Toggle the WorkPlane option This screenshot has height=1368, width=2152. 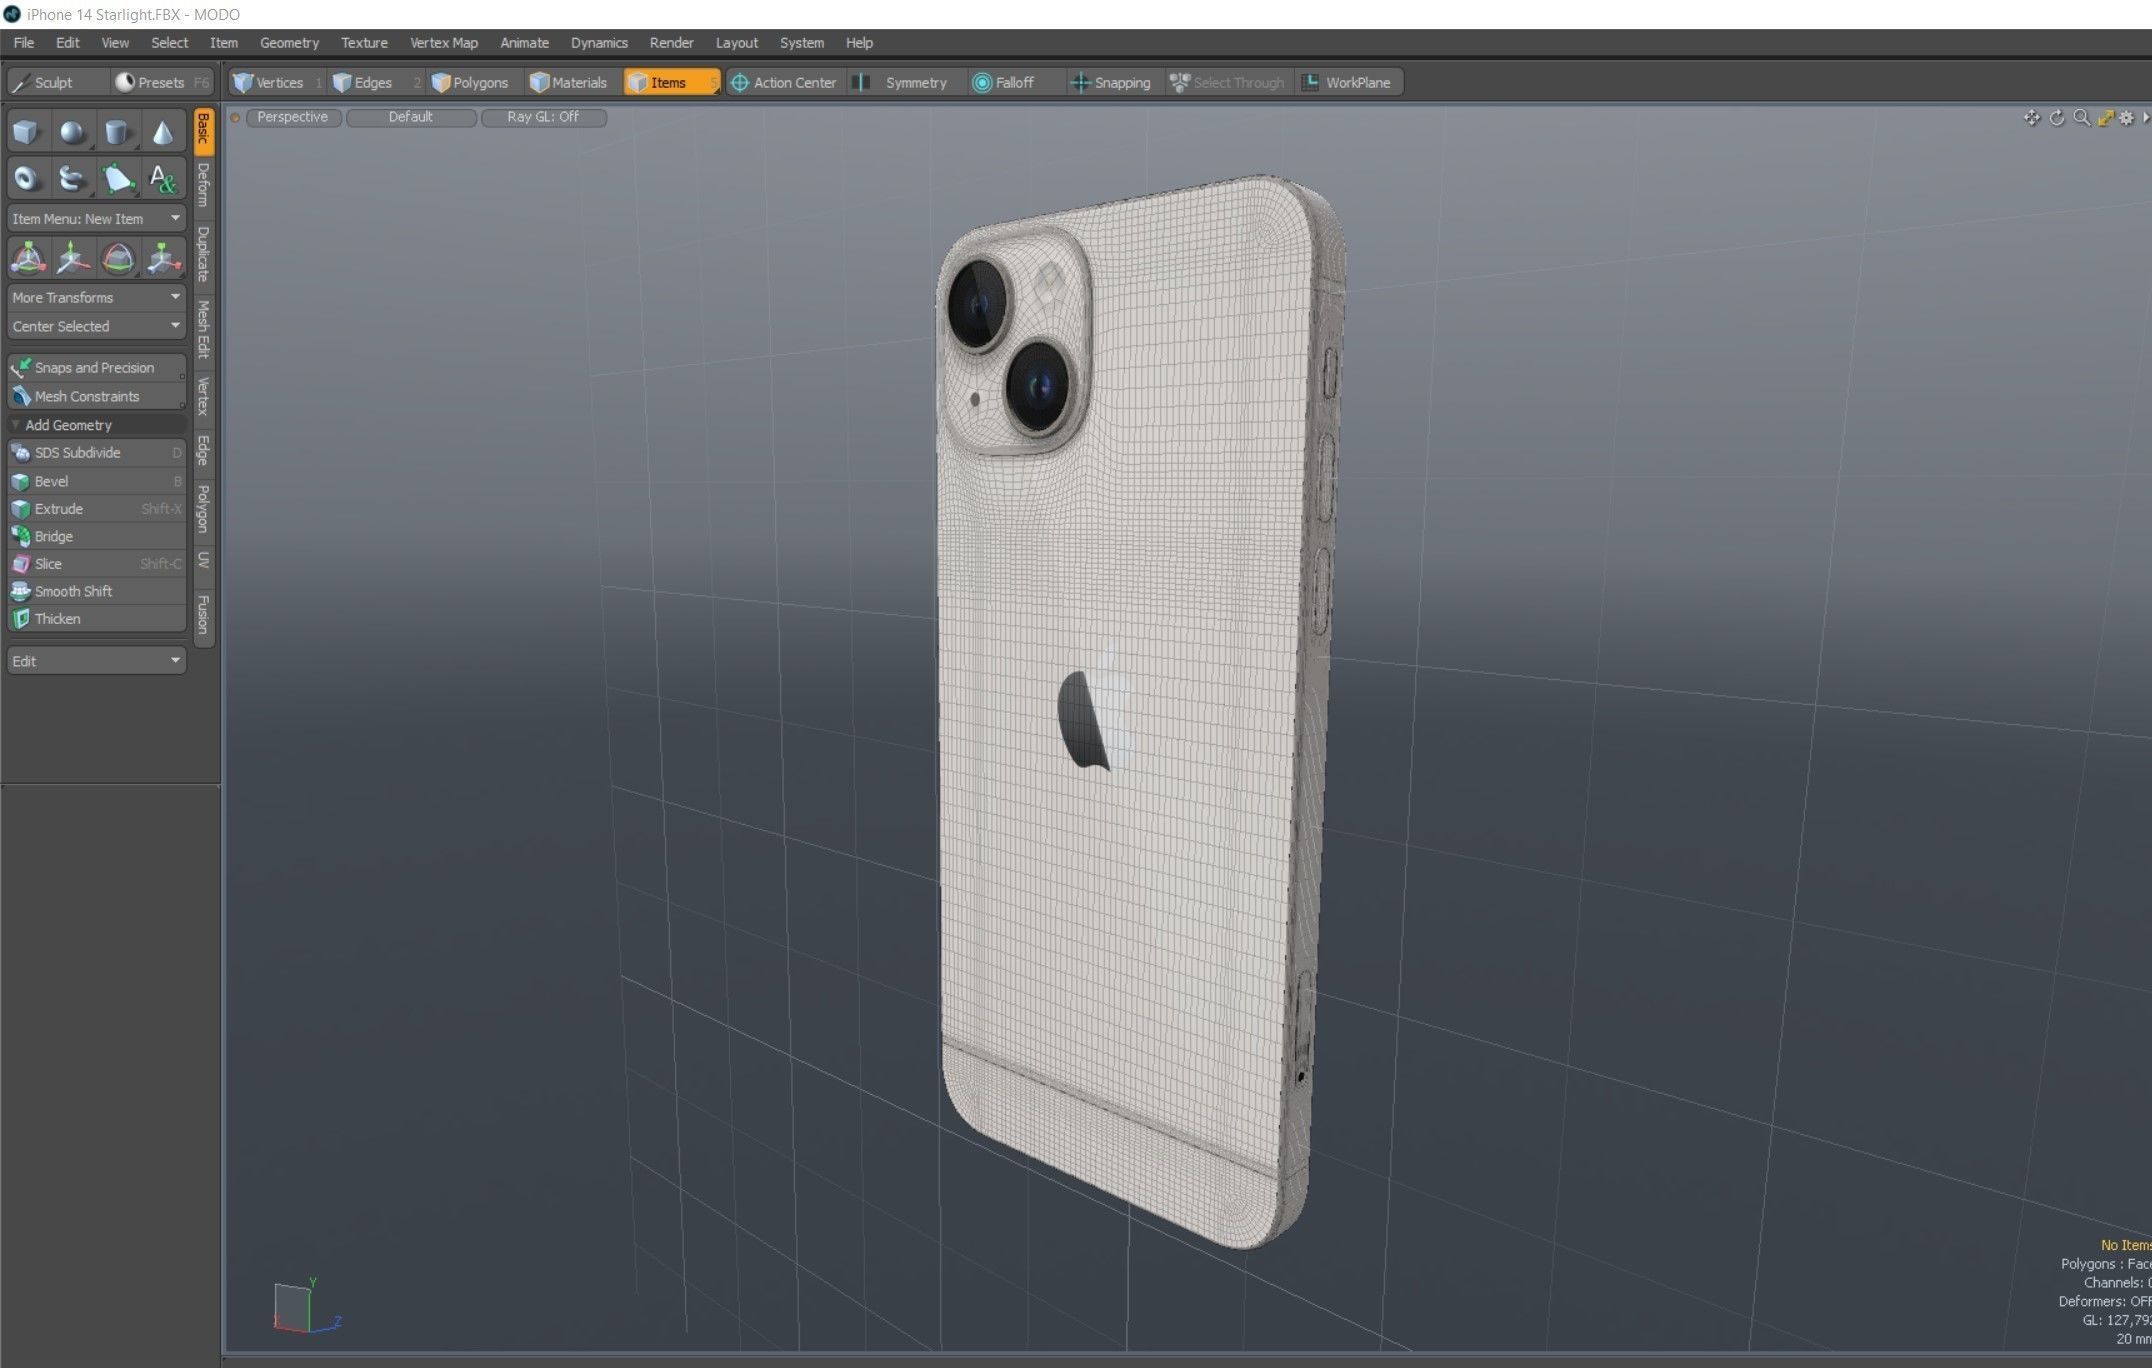point(1348,83)
